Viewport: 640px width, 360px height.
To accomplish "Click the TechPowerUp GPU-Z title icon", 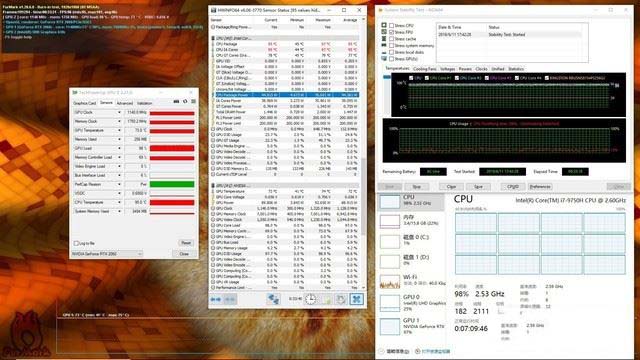I will (x=75, y=93).
